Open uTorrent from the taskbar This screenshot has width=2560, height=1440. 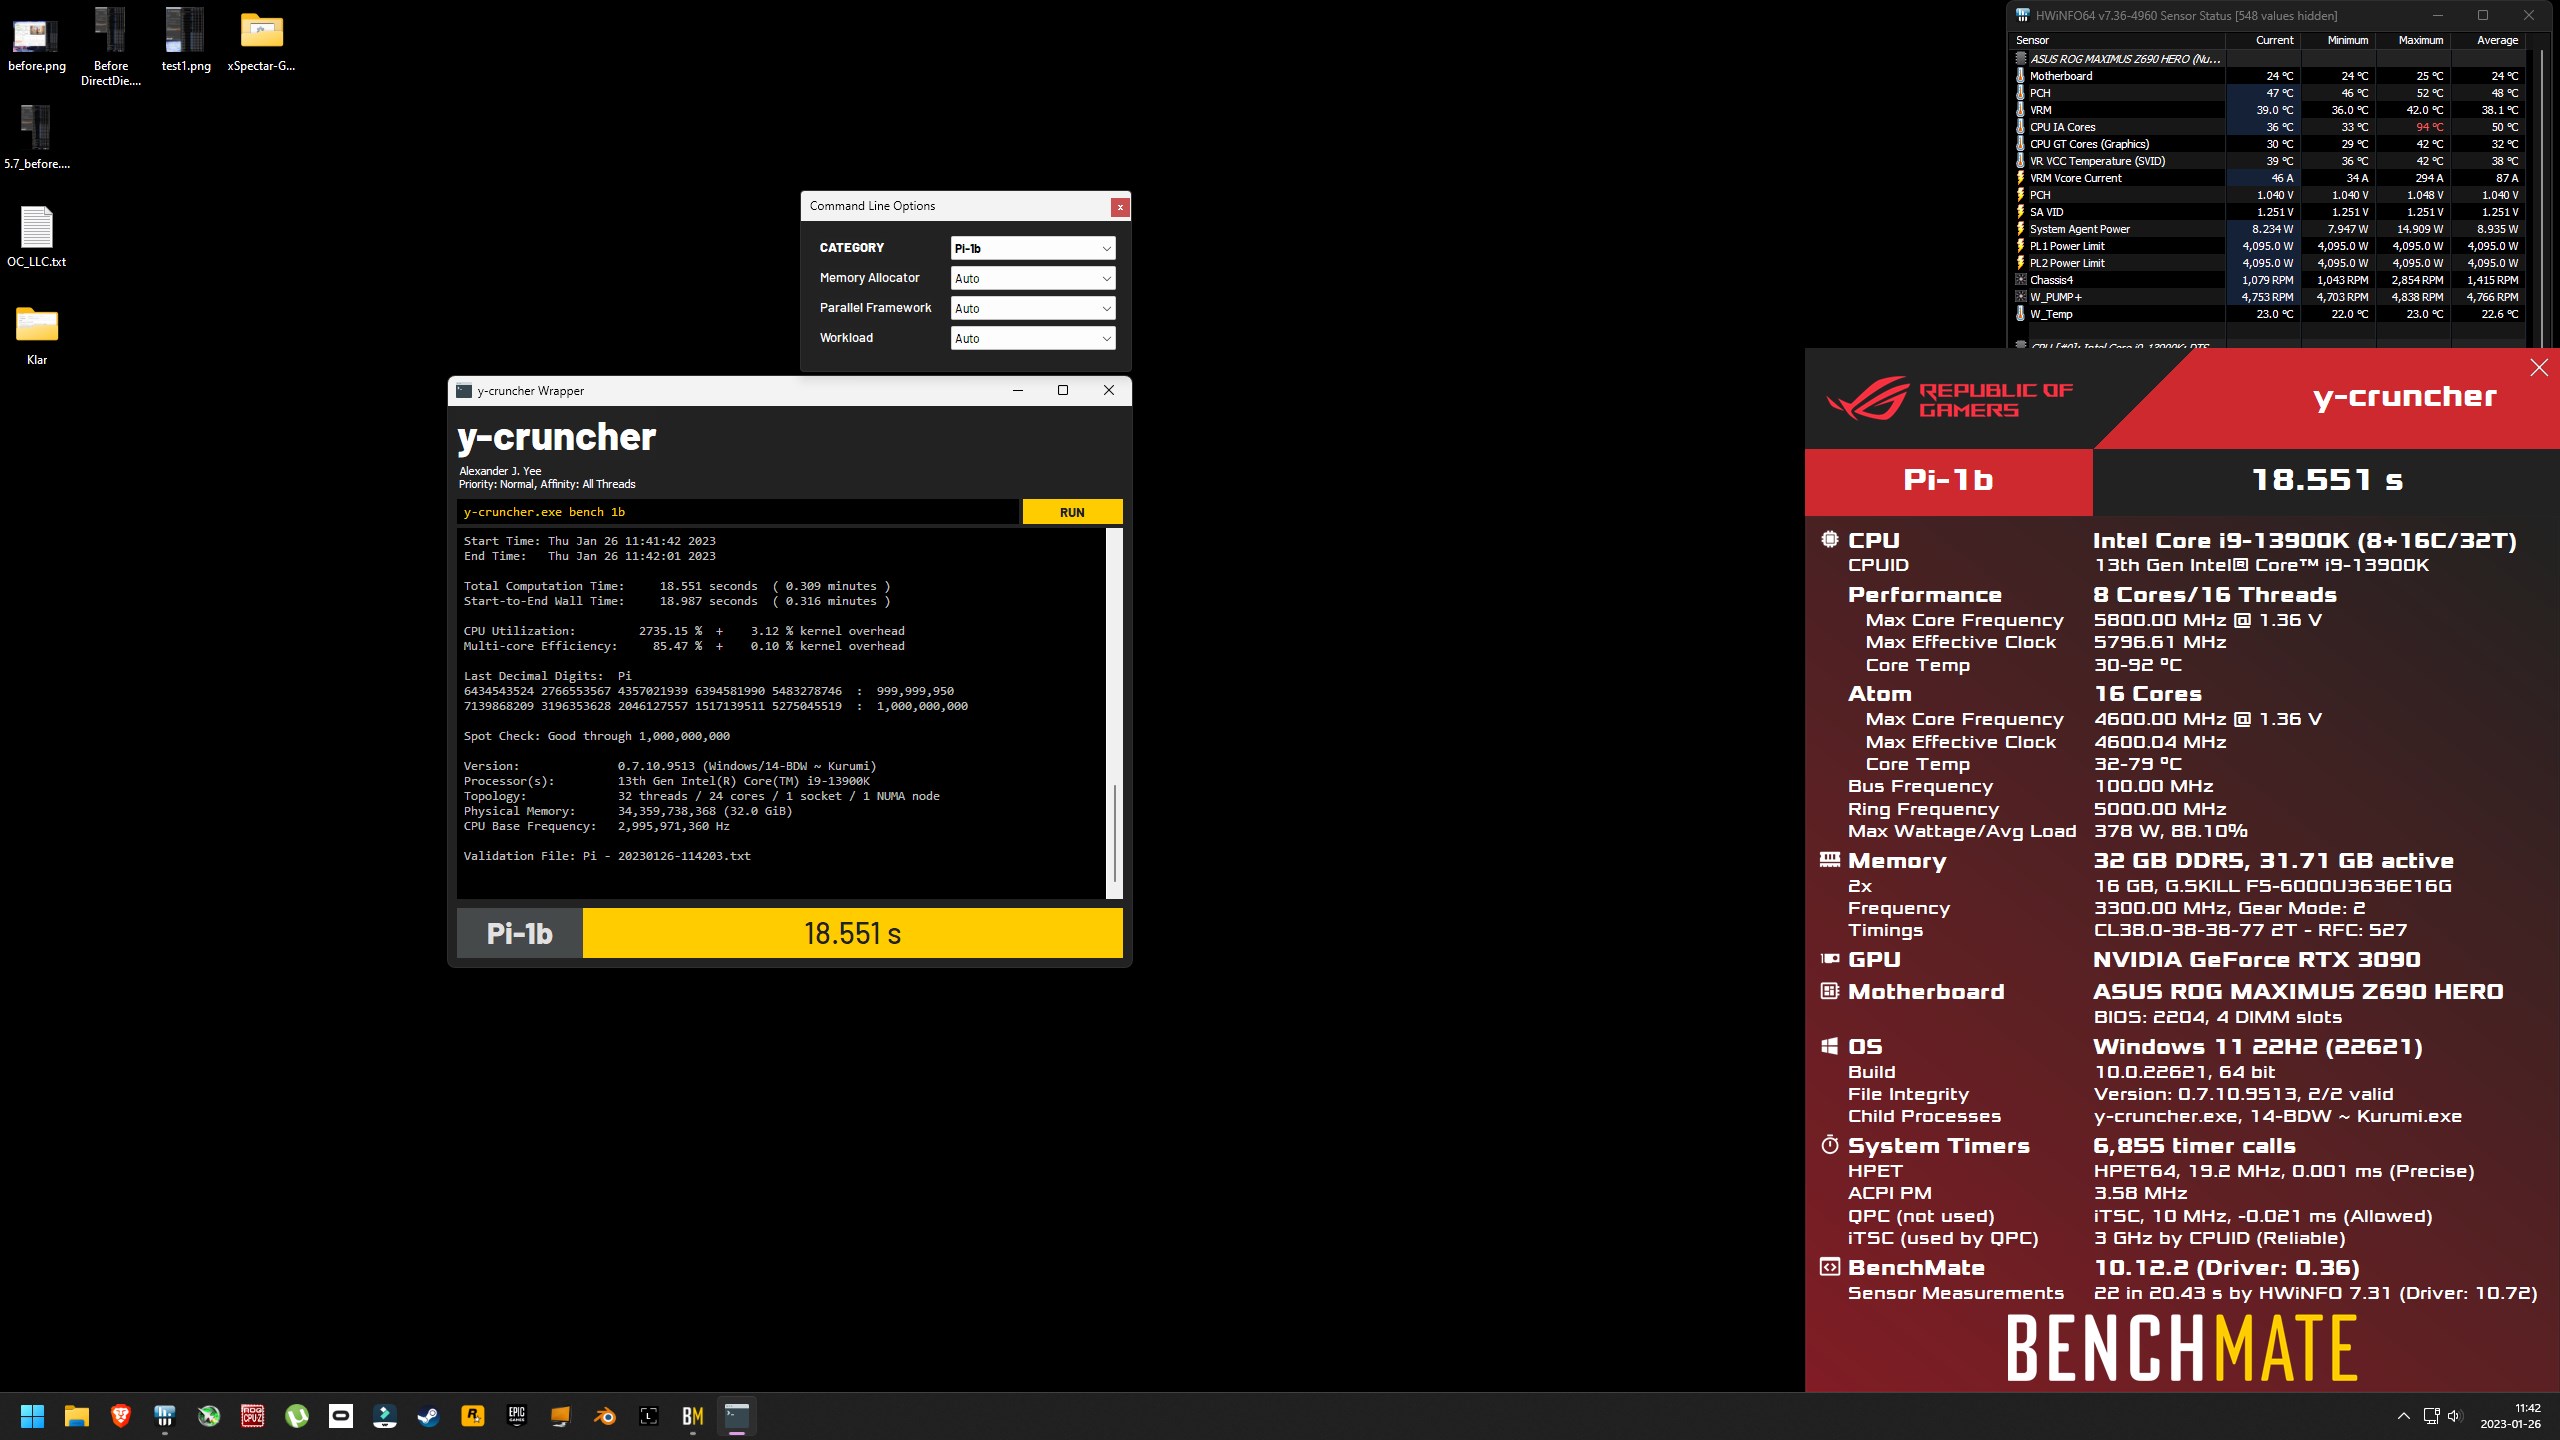coord(297,1416)
